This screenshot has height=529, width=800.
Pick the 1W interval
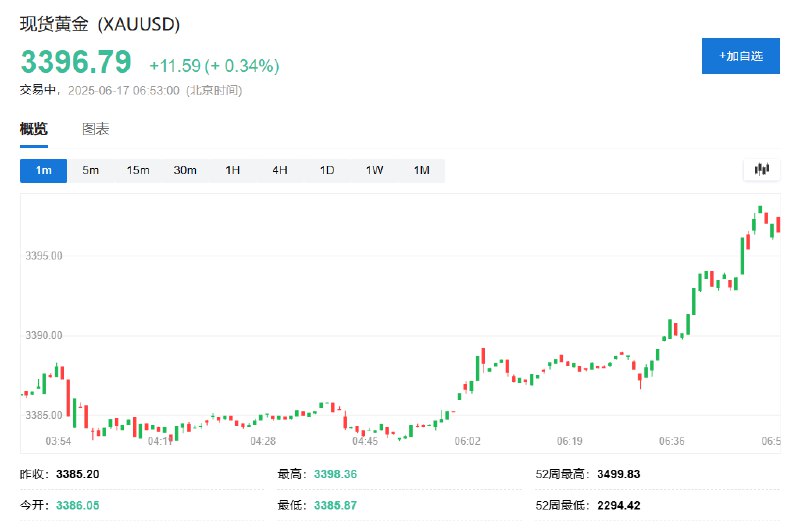[x=374, y=170]
